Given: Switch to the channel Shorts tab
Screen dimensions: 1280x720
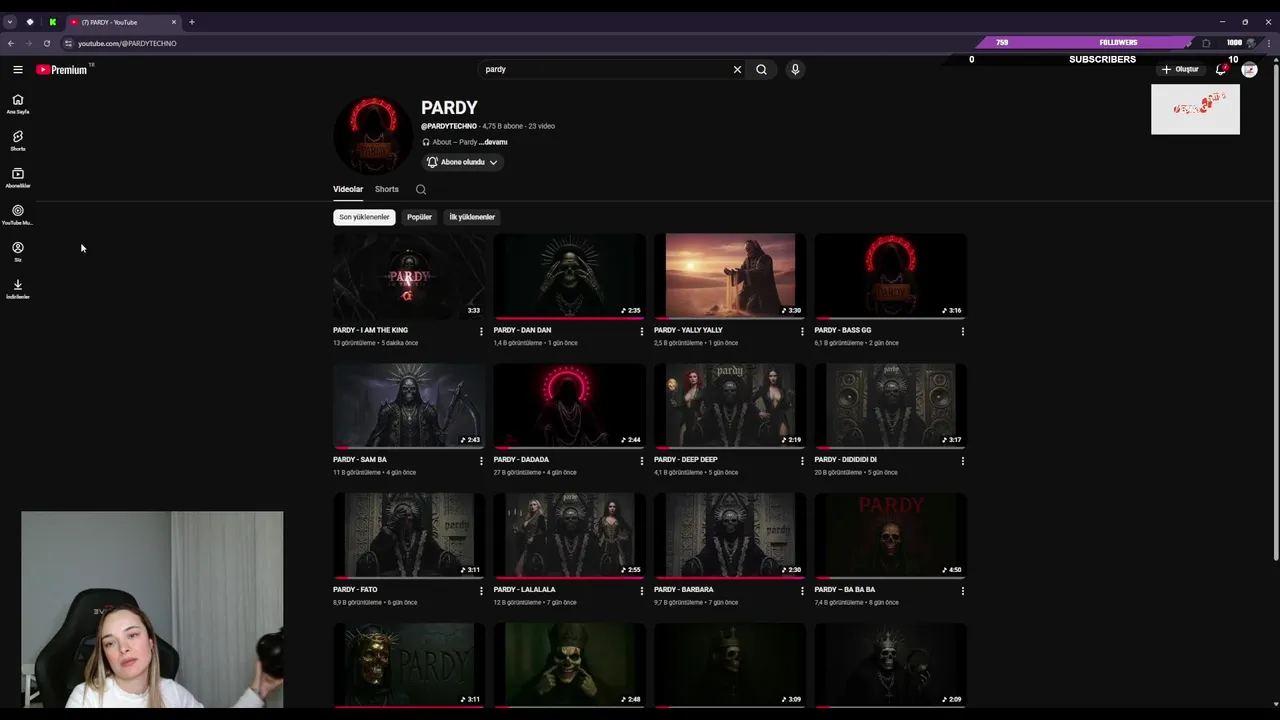Looking at the screenshot, I should [387, 189].
